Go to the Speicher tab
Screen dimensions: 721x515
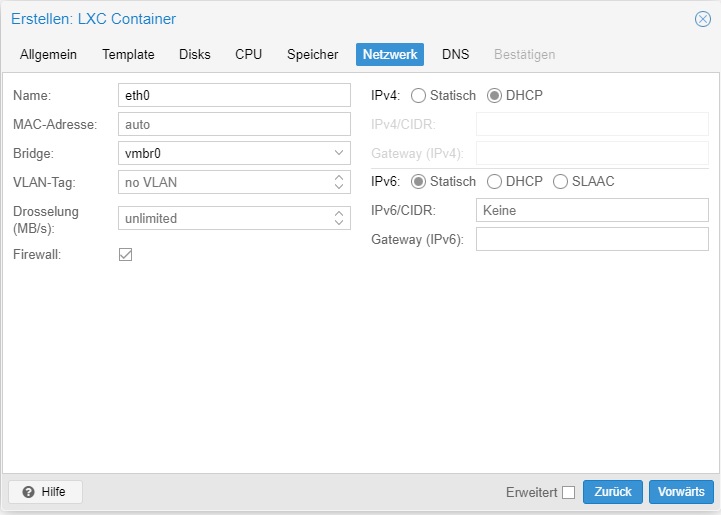(x=313, y=54)
